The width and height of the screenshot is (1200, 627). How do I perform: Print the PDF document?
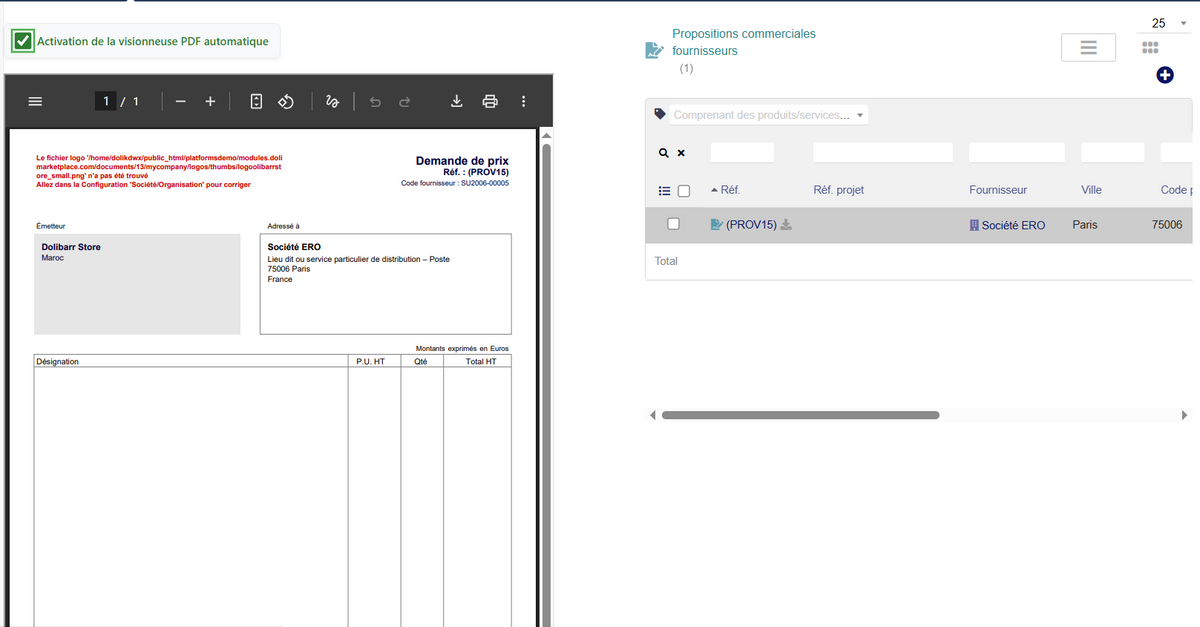click(x=490, y=101)
